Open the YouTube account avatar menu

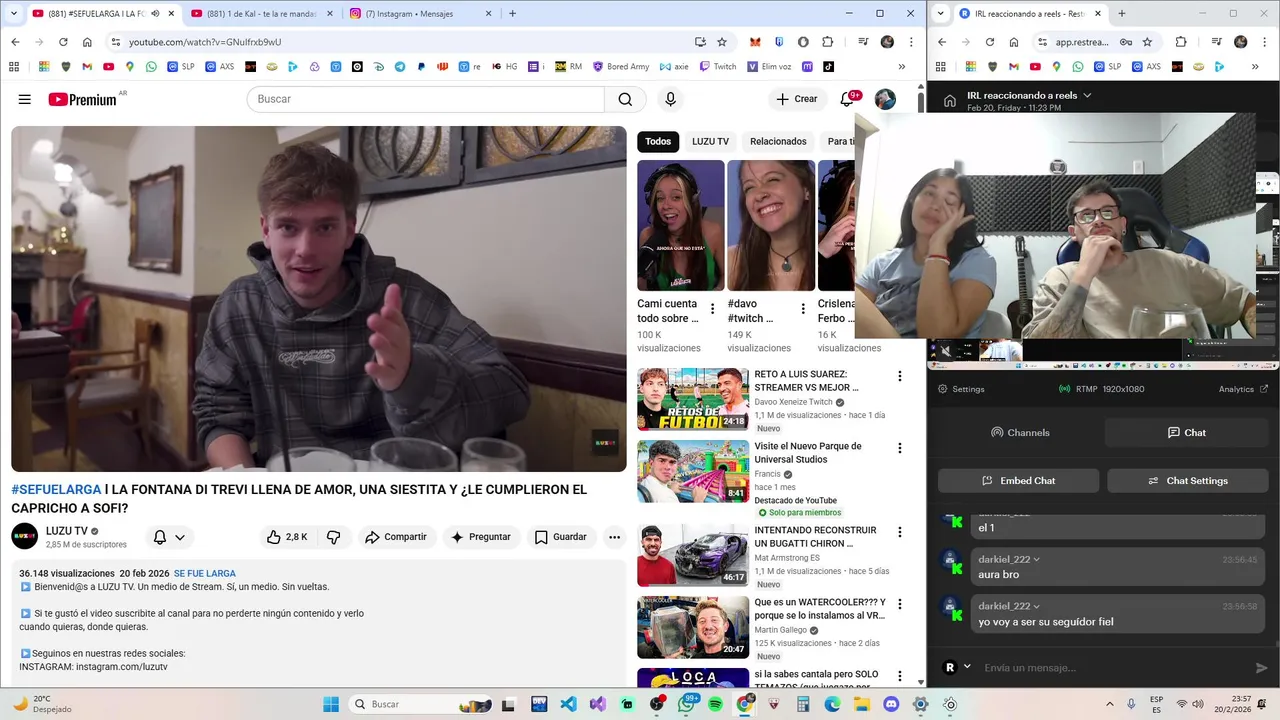pyautogui.click(x=885, y=99)
